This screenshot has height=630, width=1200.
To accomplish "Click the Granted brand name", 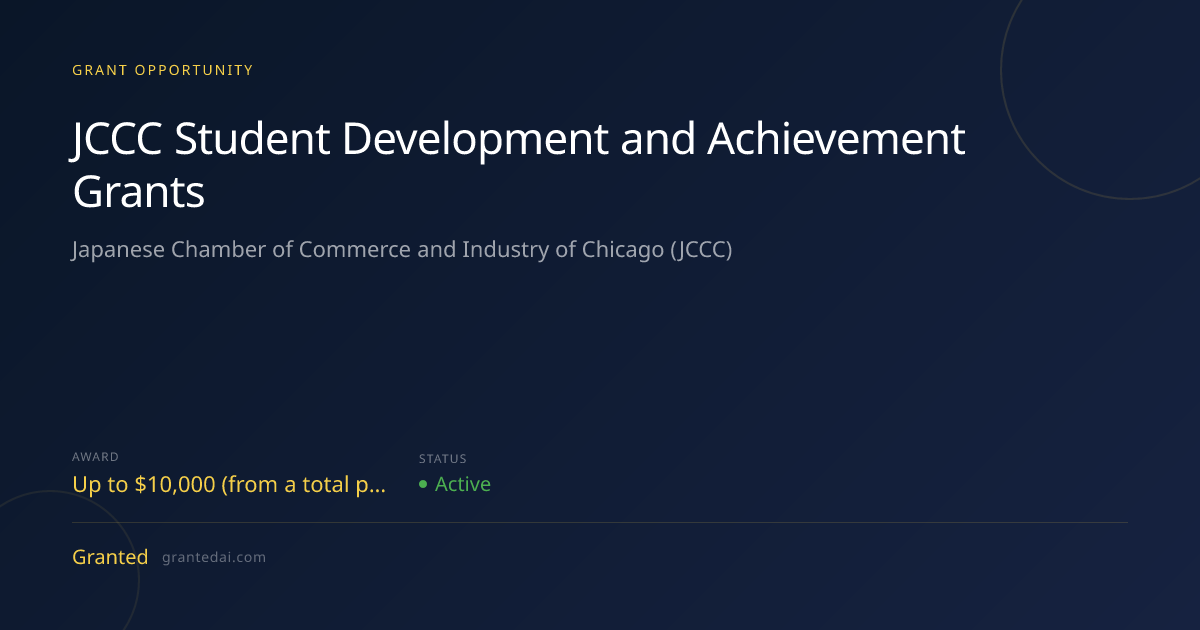I will coord(110,557).
